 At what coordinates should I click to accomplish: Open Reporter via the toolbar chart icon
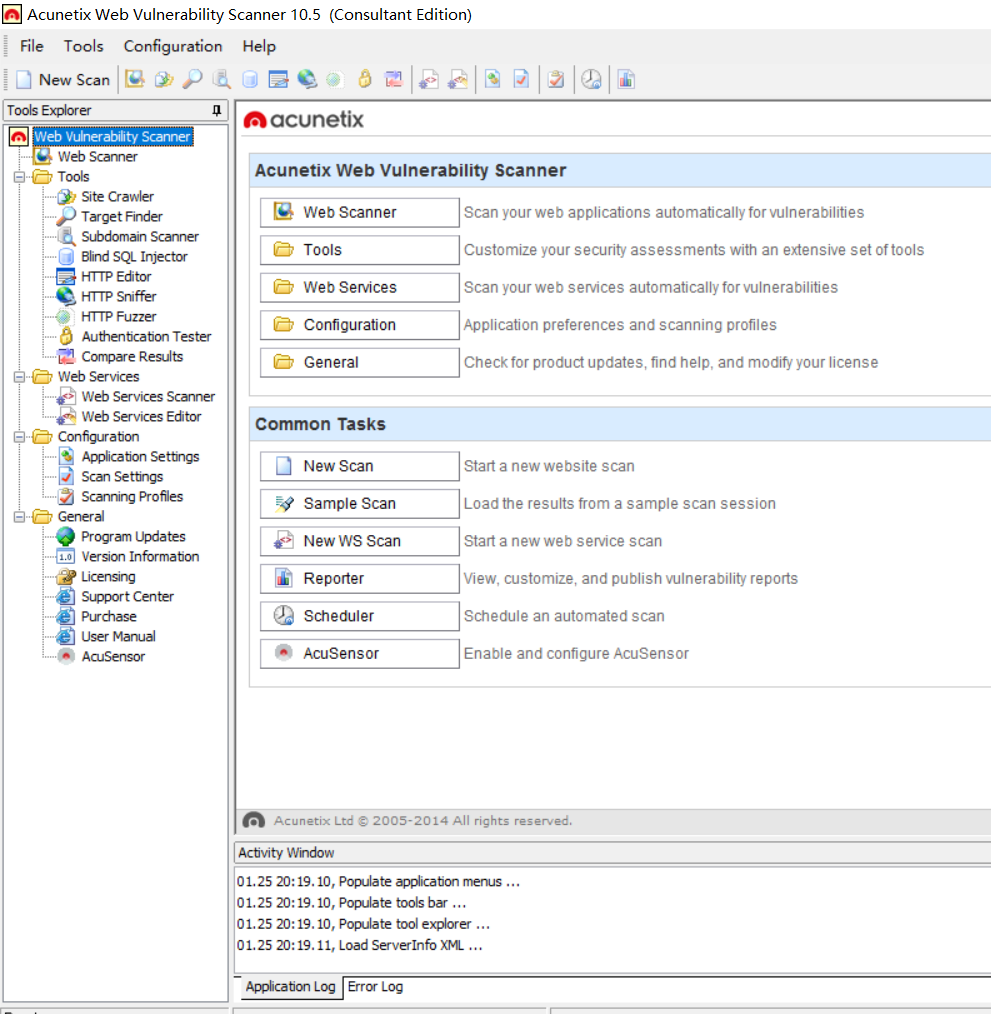(x=626, y=80)
